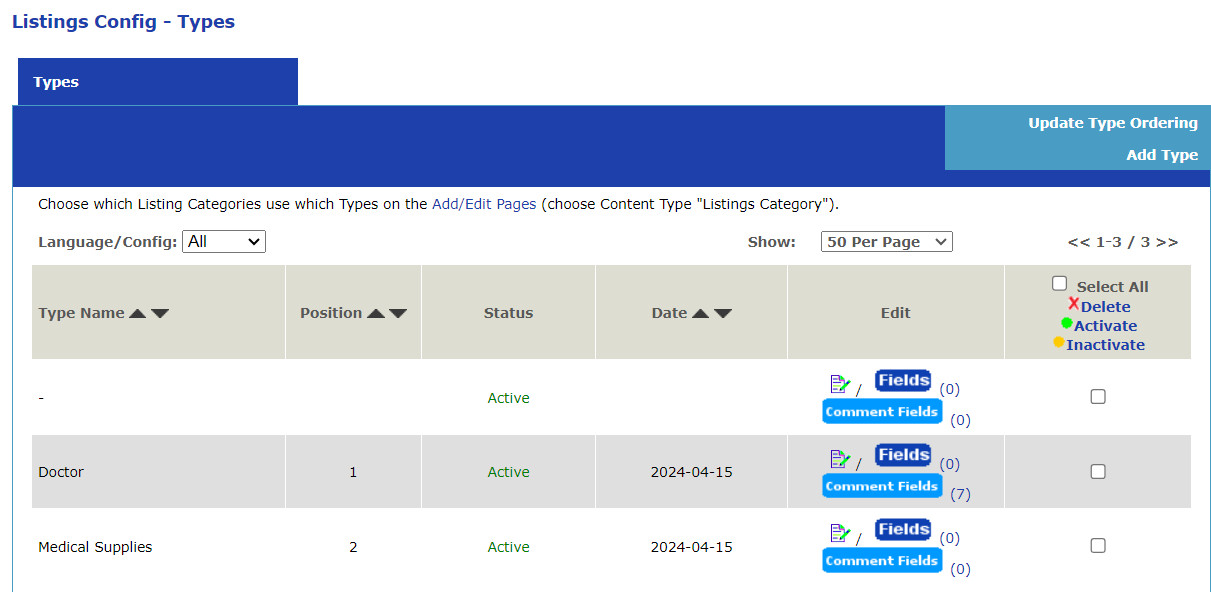Click Add Type
The height and width of the screenshot is (592, 1211).
[1161, 155]
